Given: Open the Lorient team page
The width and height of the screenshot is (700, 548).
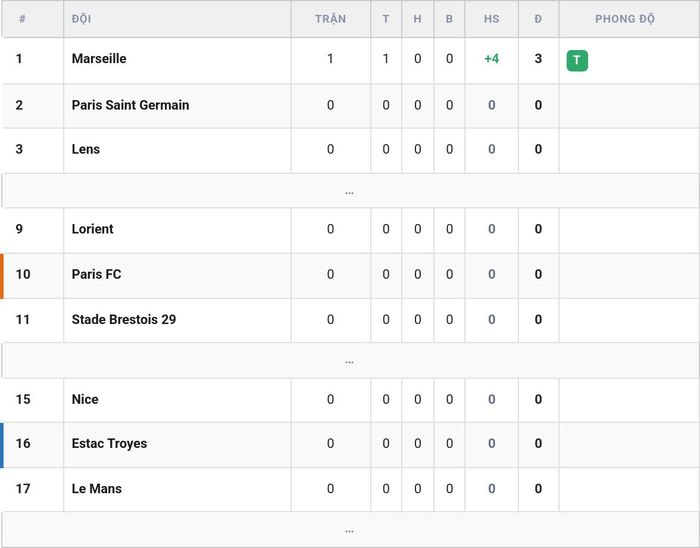Looking at the screenshot, I should click(92, 229).
